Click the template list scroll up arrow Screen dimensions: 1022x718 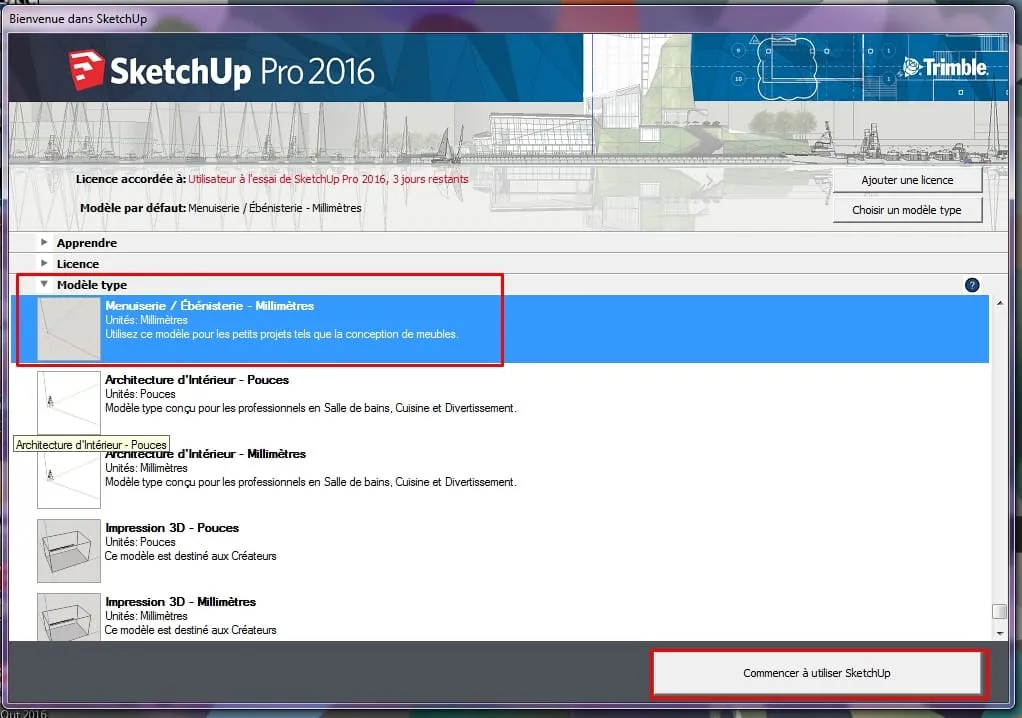[1000, 304]
